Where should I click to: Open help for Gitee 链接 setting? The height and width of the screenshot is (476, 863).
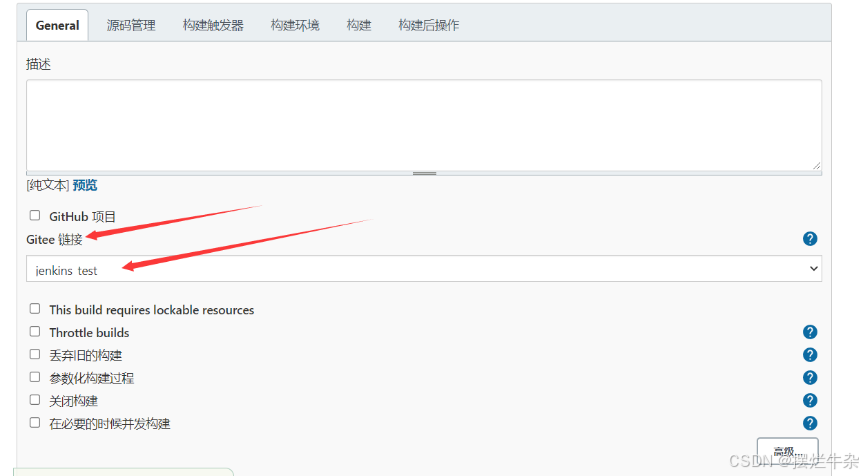point(810,239)
